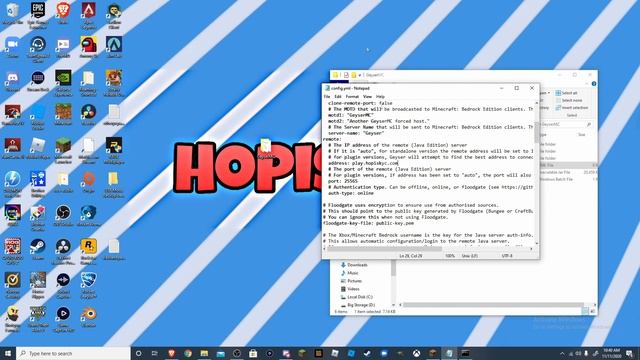Viewport: 640px width, 360px height.
Task: Open the action center notifications icon
Action: 629,353
